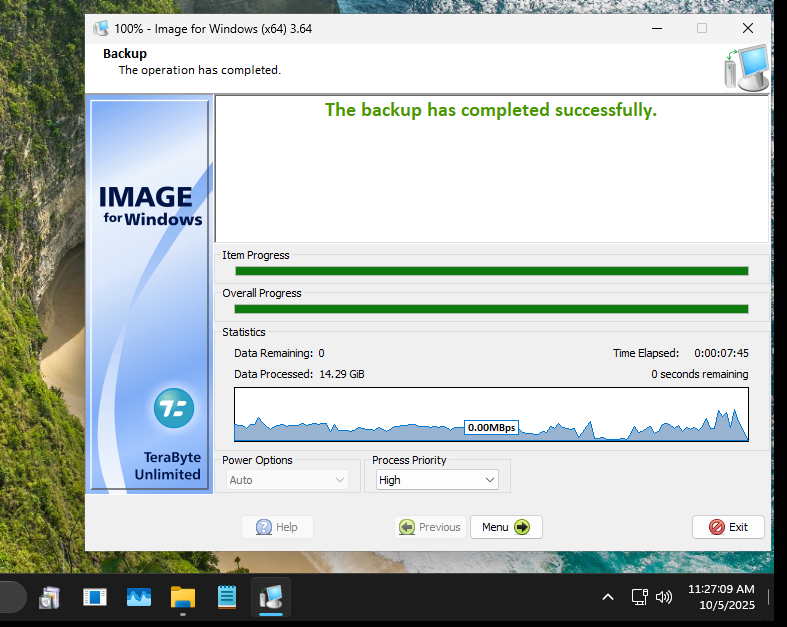Screen dimensions: 787x627
Task: Open the performance monitor taskbar icon
Action: pyautogui.click(x=139, y=597)
